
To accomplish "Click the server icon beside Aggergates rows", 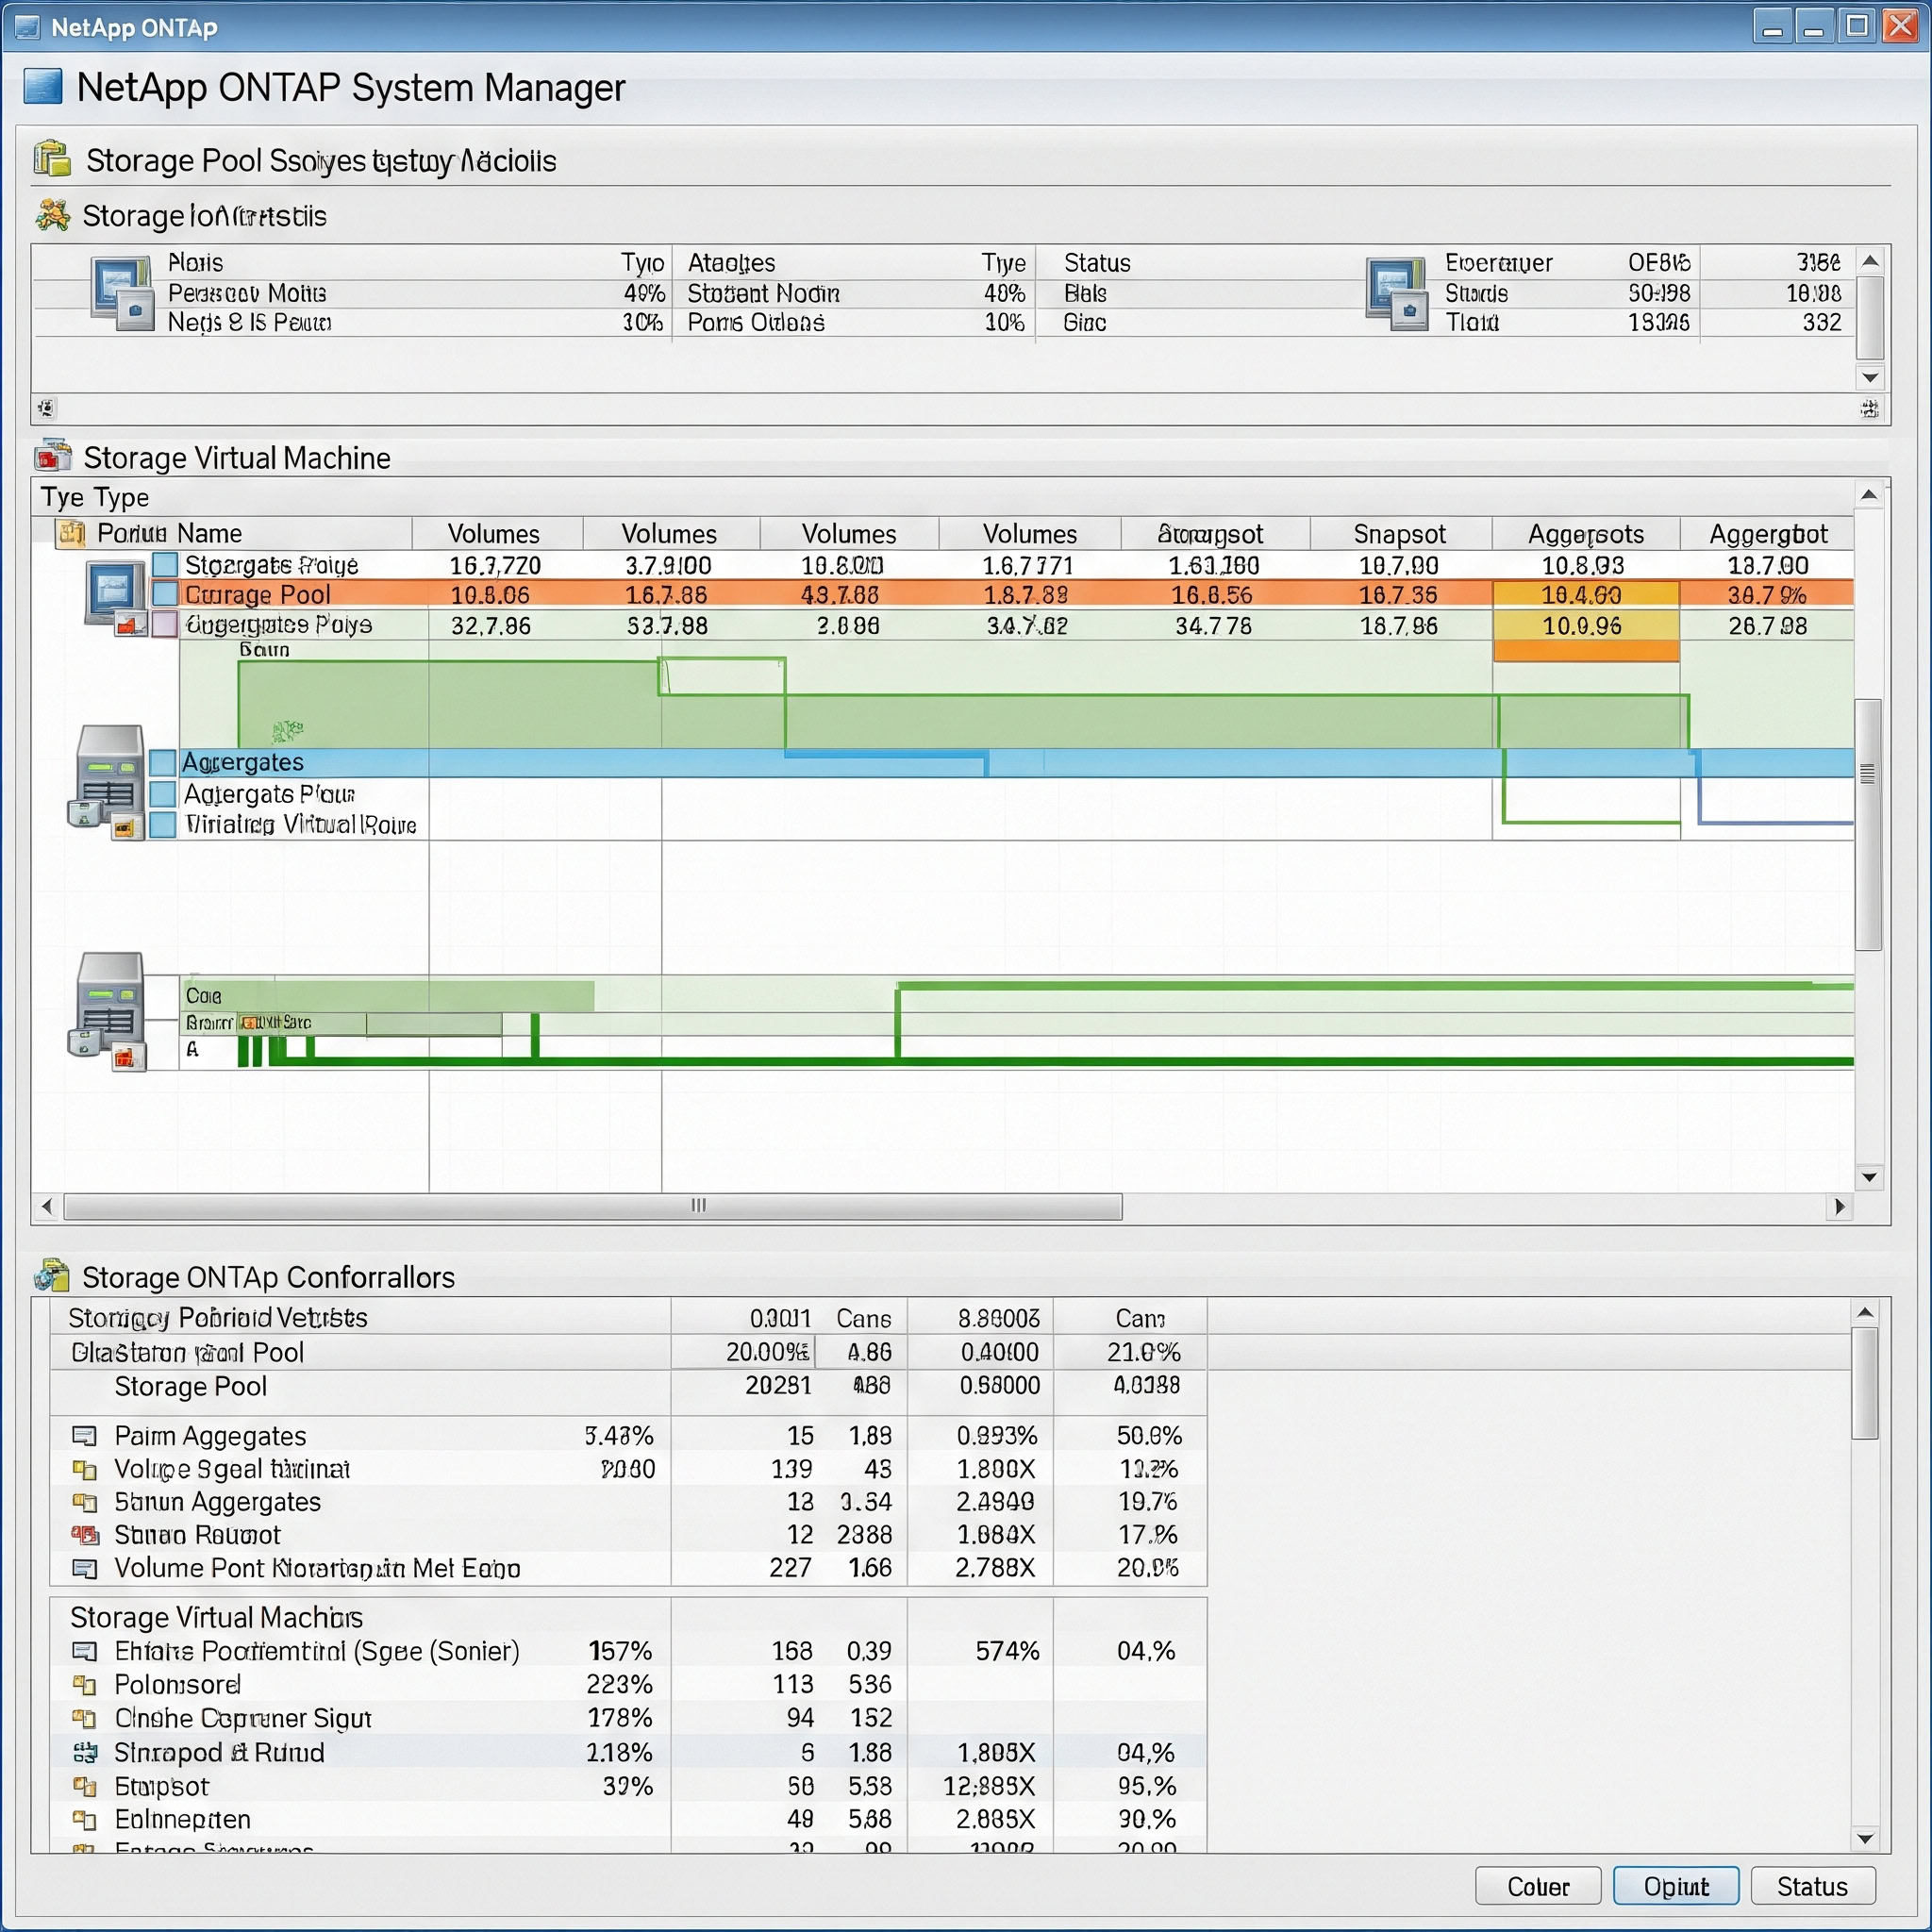I will [x=107, y=781].
